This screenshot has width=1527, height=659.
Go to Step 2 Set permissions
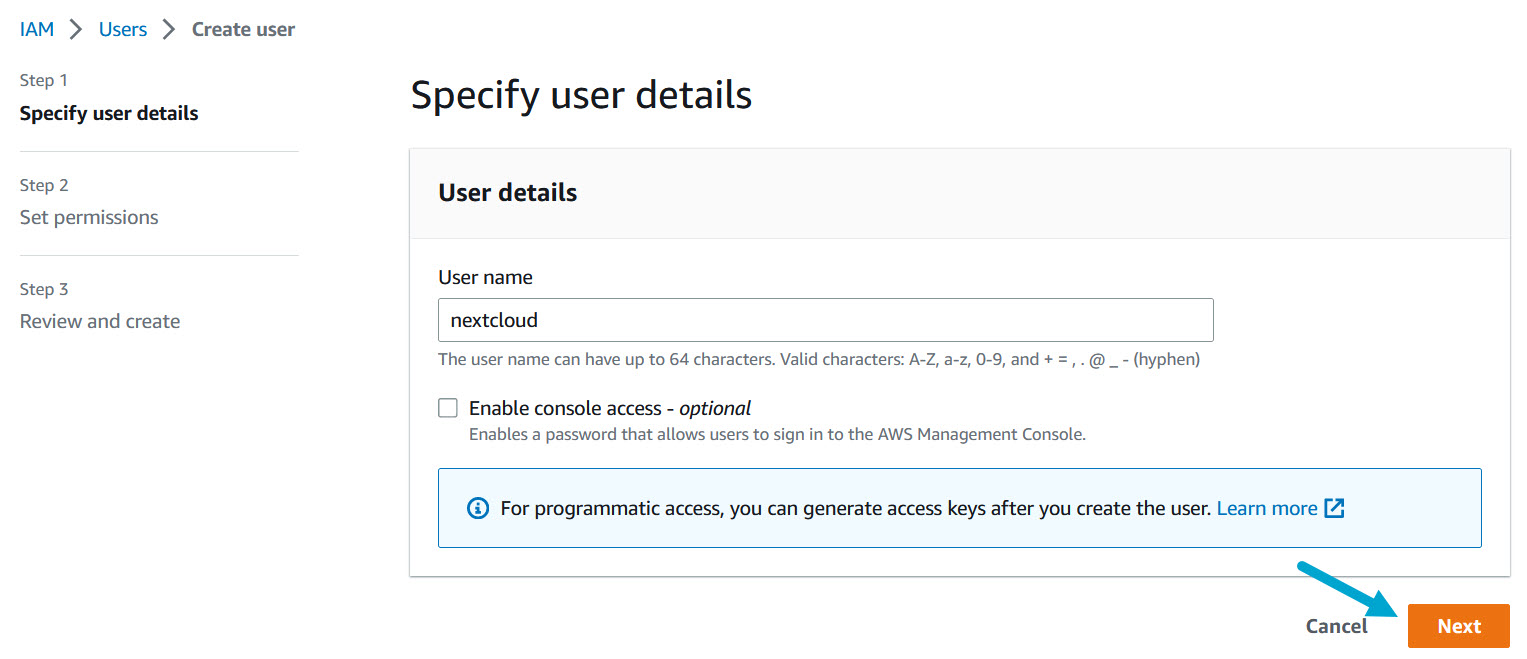click(89, 217)
